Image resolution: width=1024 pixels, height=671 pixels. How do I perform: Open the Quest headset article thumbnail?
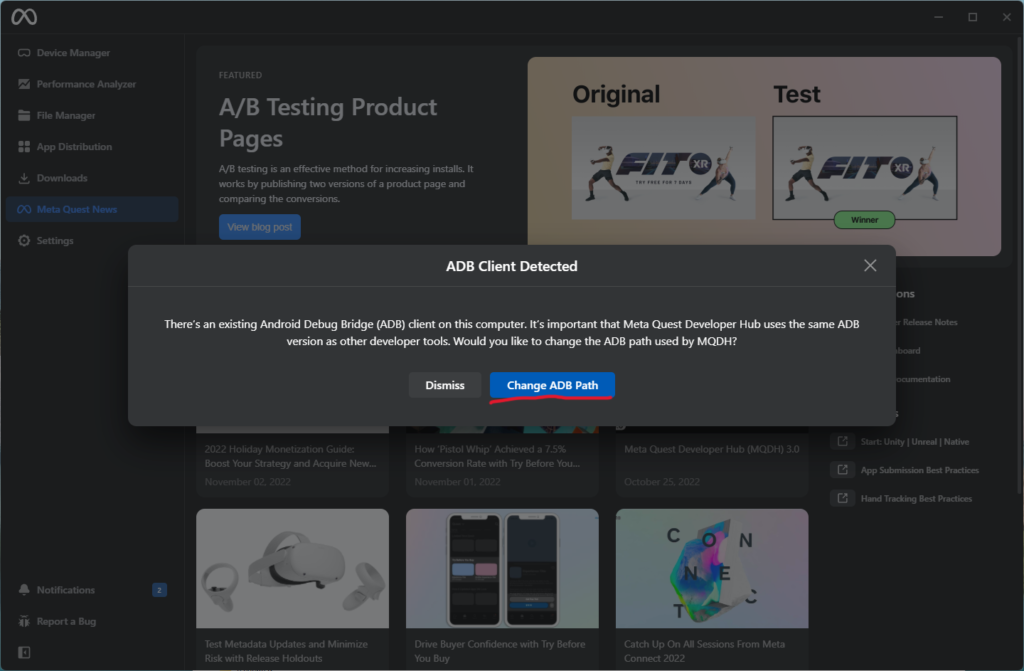(293, 568)
